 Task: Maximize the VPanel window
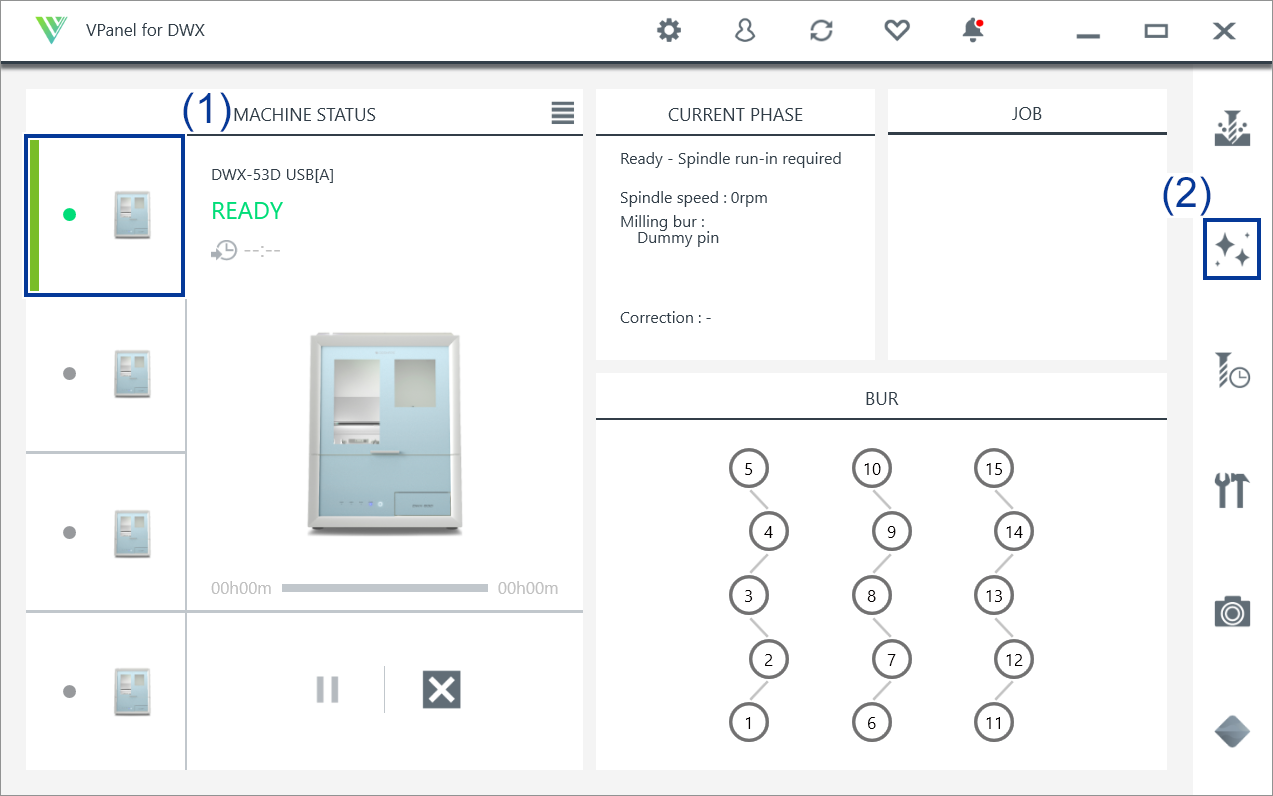tap(1156, 31)
